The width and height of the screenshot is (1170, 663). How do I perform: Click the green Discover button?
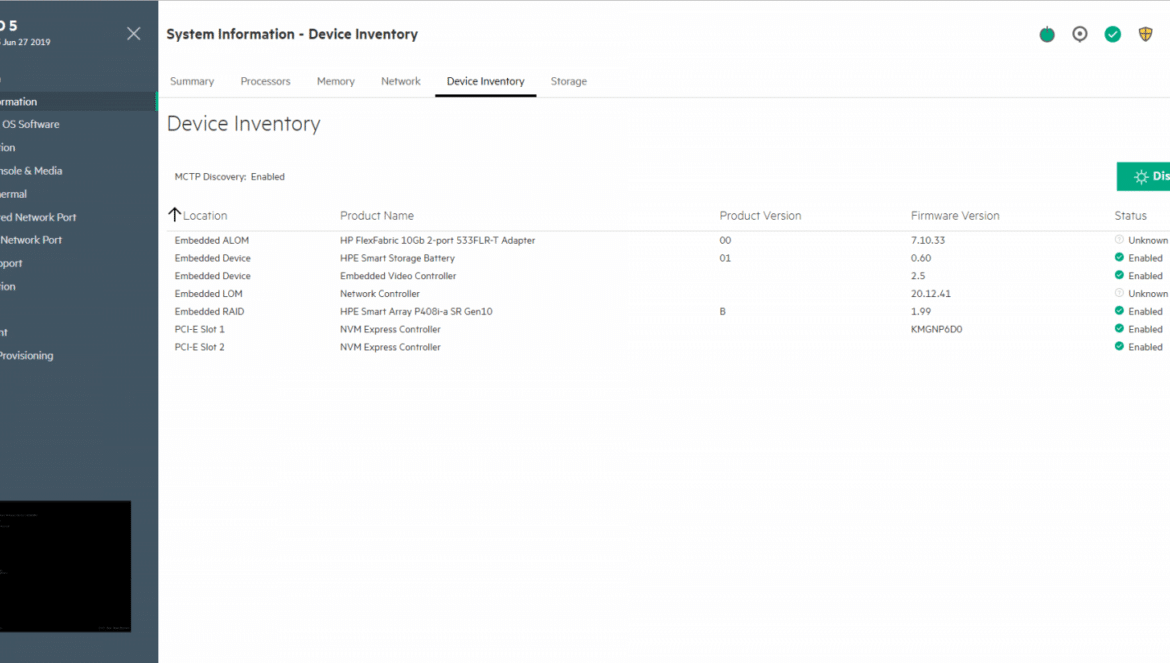point(1143,177)
